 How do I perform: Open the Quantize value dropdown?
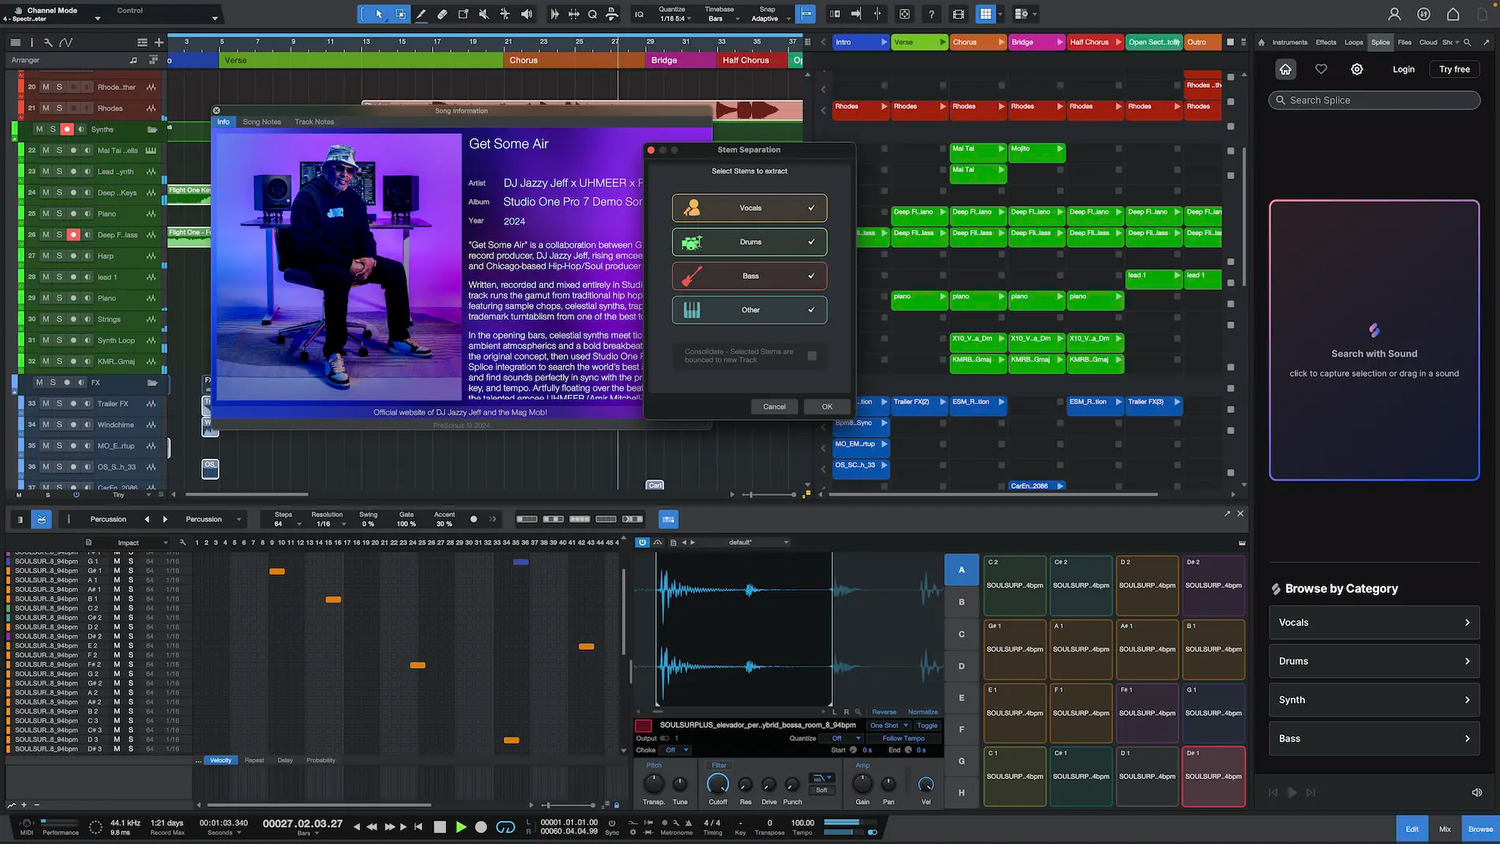pos(673,18)
